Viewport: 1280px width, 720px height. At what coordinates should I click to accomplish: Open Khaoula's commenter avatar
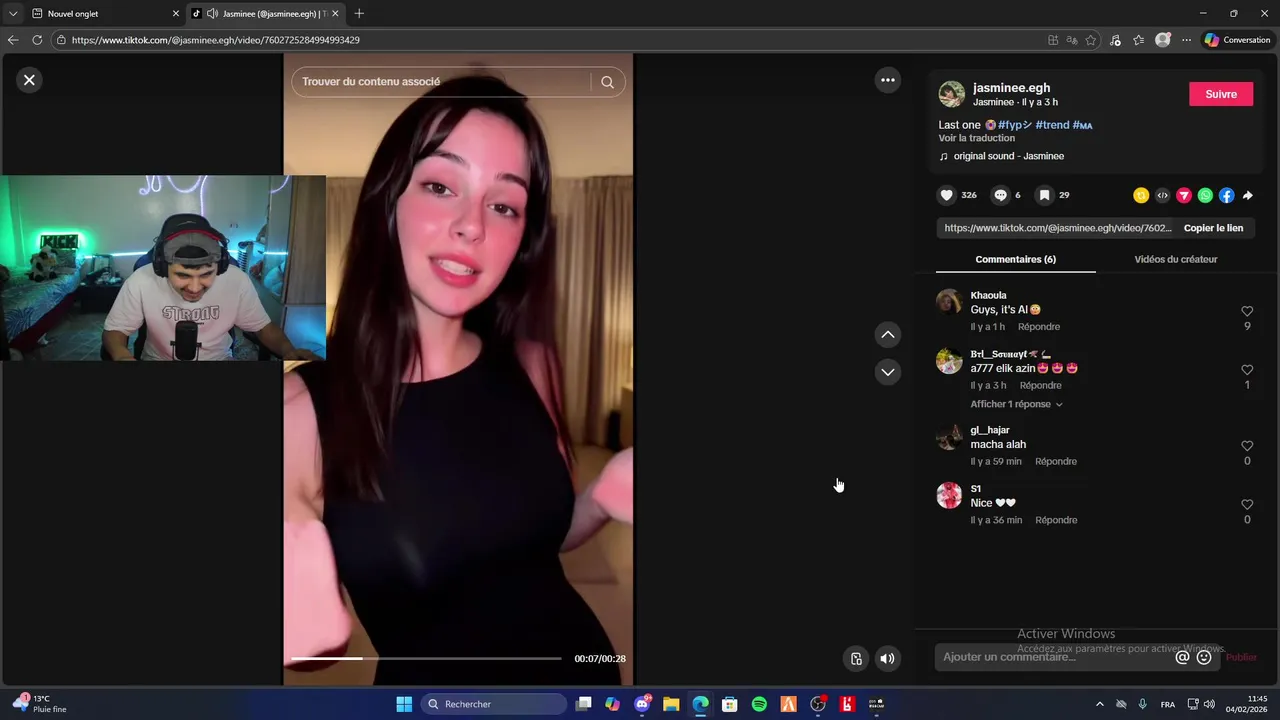point(949,302)
